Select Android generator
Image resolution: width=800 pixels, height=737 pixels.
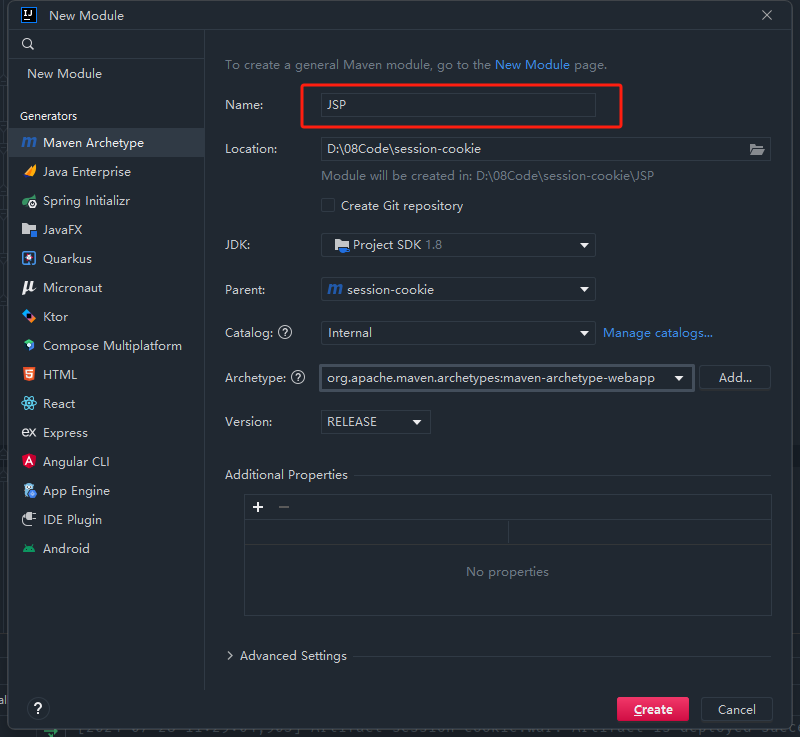[106, 549]
